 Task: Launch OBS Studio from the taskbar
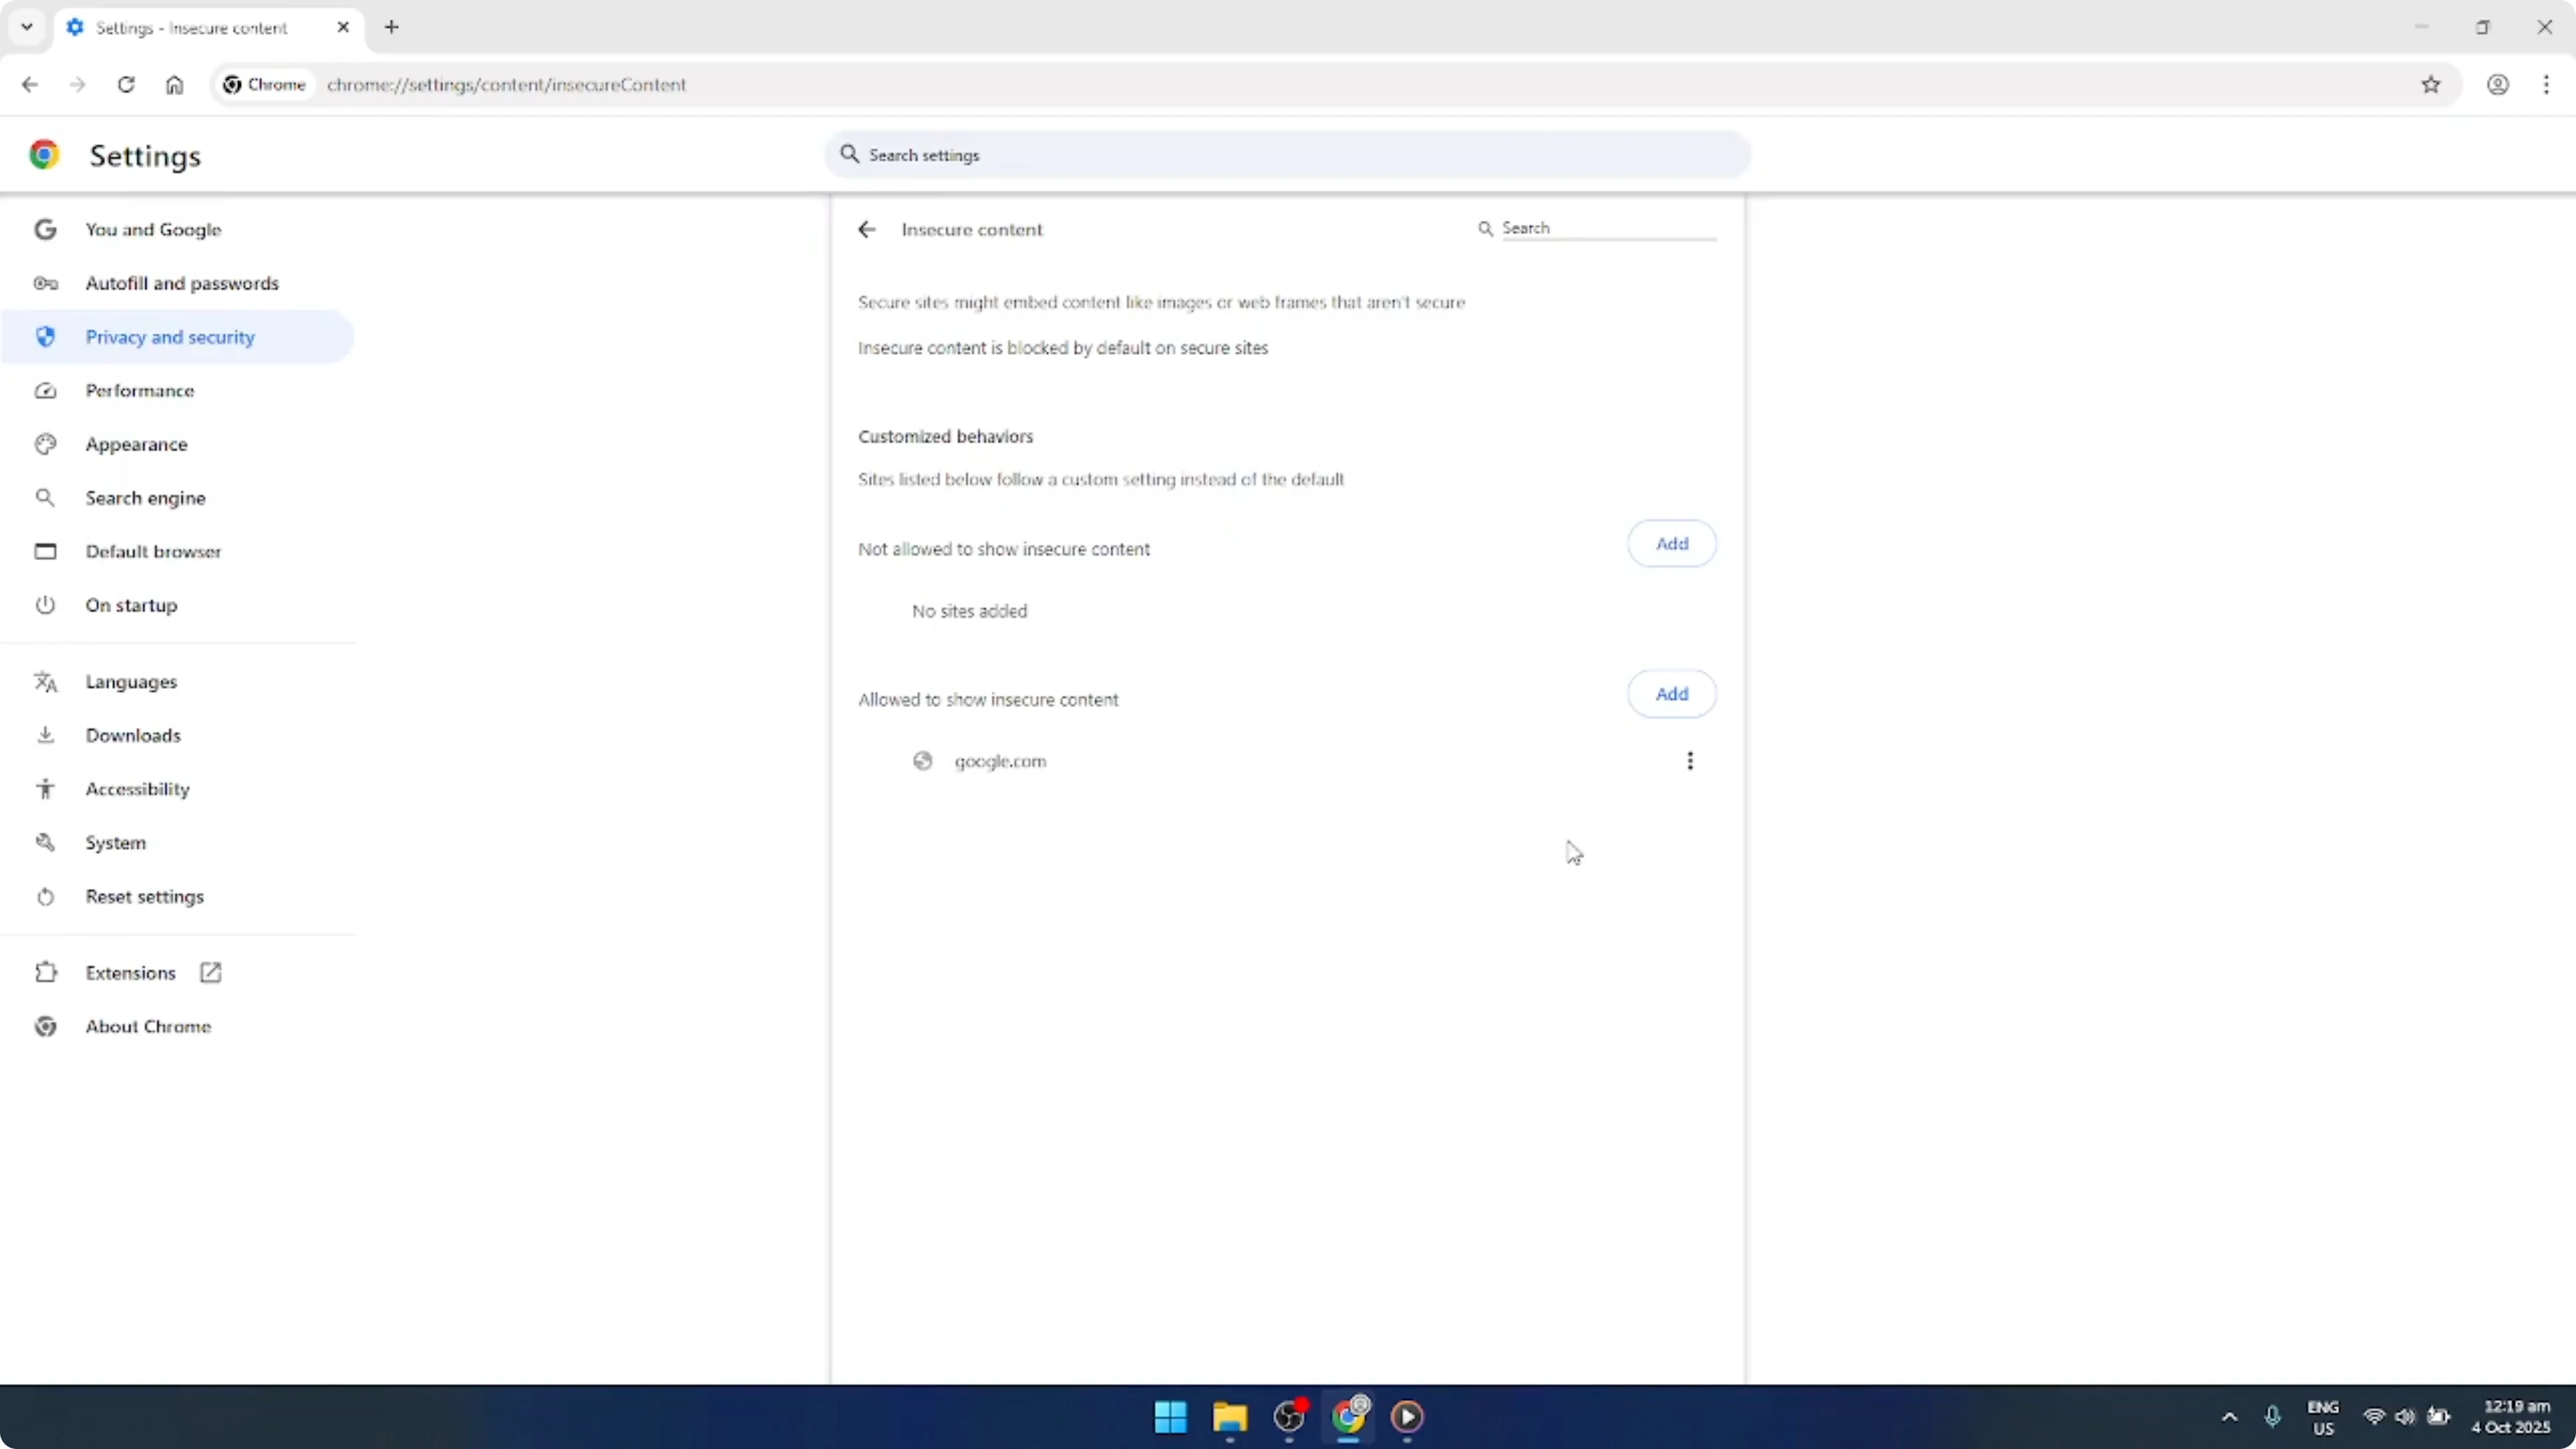[x=1289, y=1417]
